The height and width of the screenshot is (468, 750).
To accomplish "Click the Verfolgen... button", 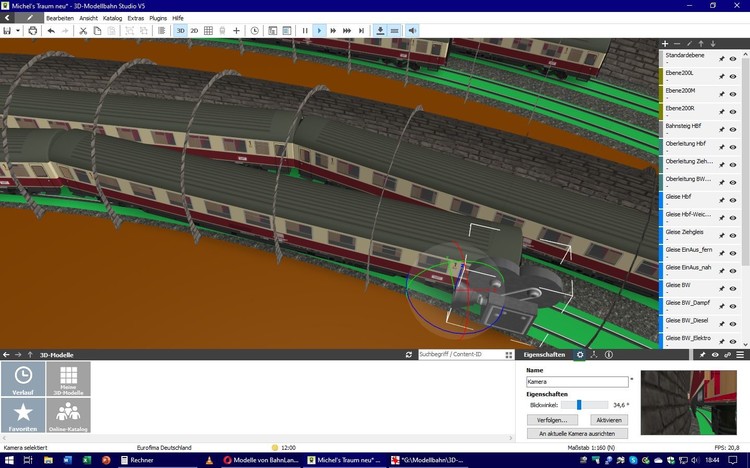I will (552, 420).
